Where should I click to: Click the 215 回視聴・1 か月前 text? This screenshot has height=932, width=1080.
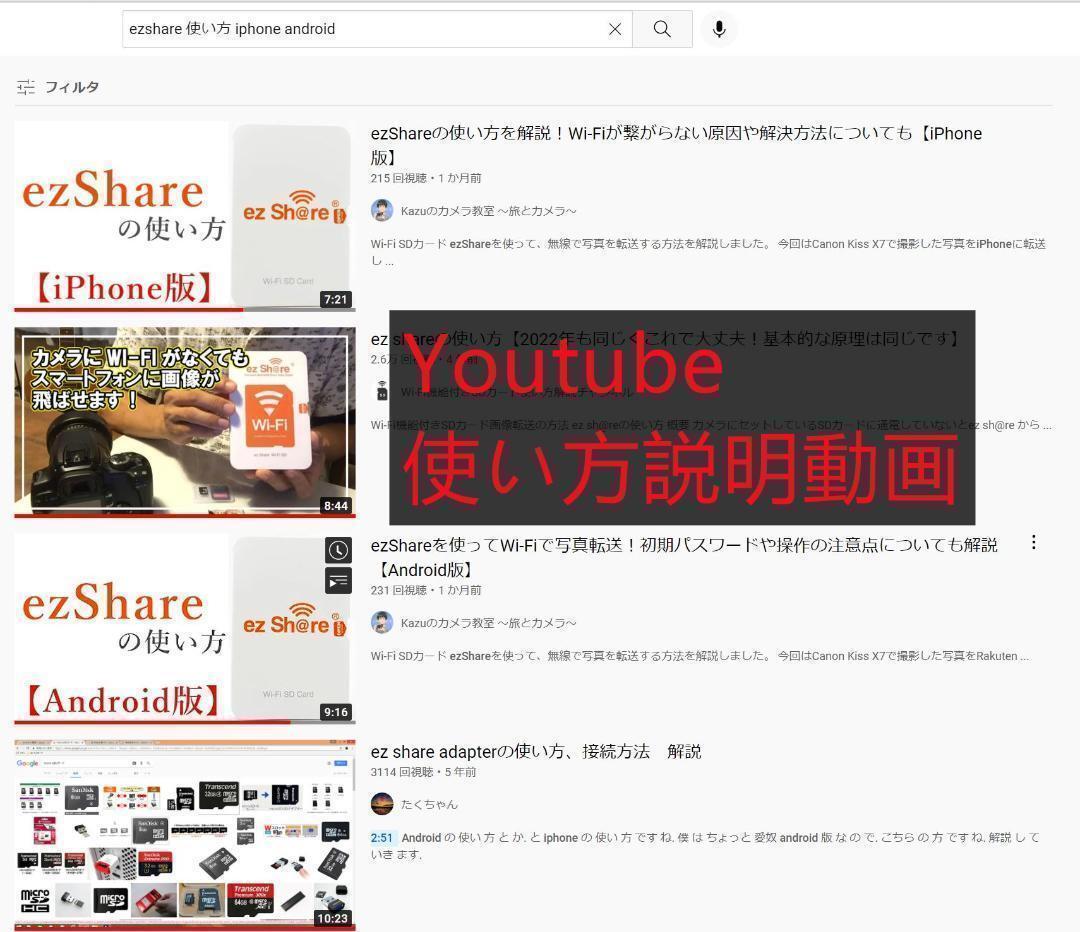click(426, 178)
